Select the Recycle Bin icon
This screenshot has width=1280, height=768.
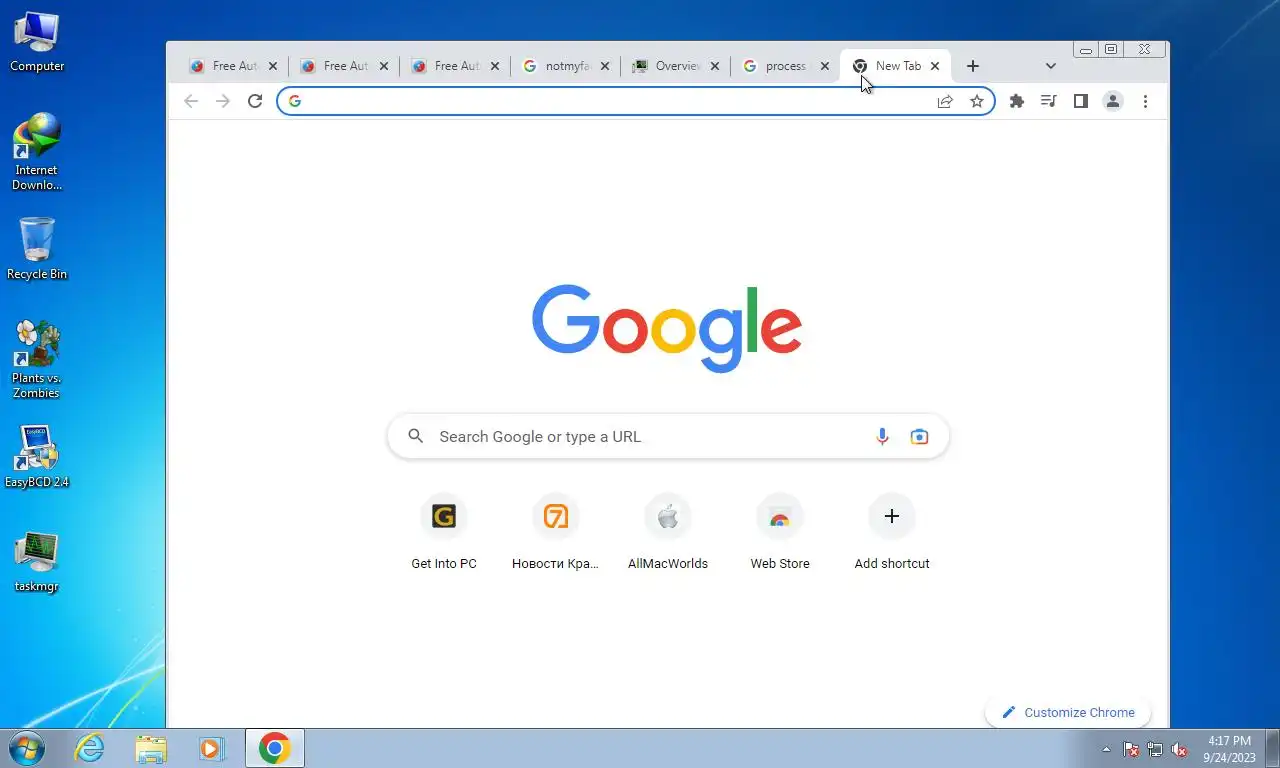[x=37, y=249]
